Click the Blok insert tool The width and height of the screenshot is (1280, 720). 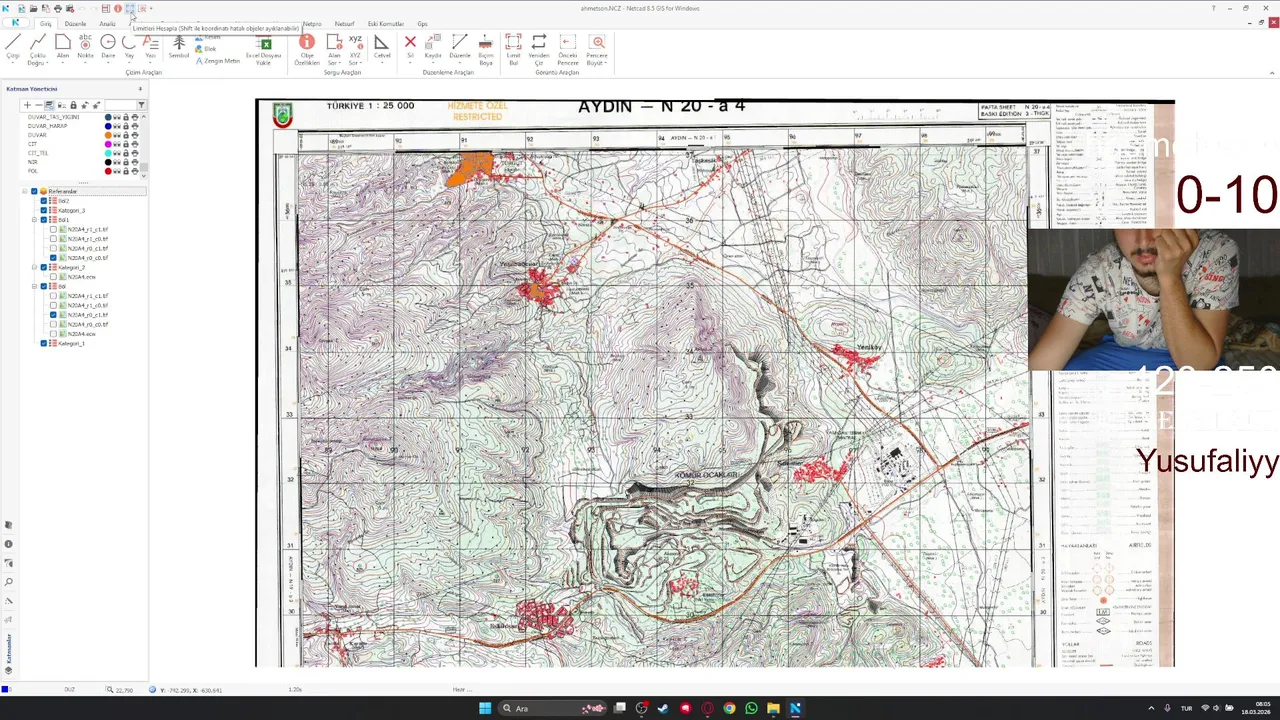(205, 49)
